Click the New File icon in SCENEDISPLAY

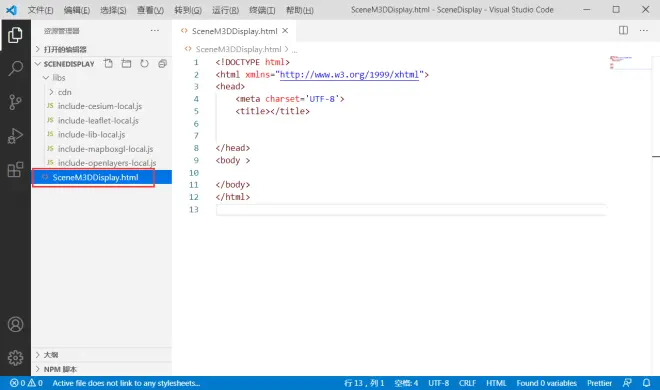click(x=108, y=64)
